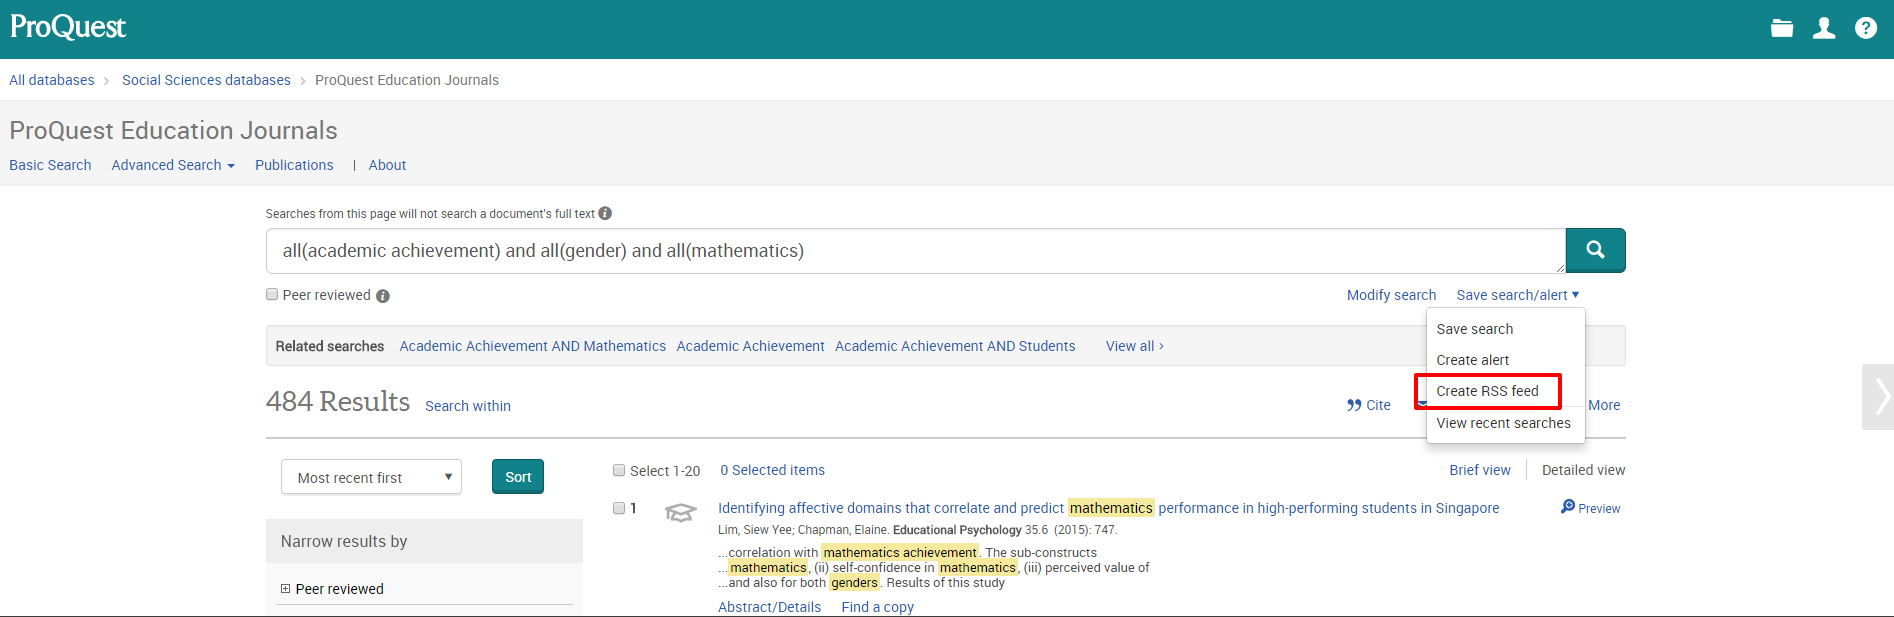Open related search Academic Achievement AND Mathematics
1894x617 pixels.
pyautogui.click(x=533, y=346)
